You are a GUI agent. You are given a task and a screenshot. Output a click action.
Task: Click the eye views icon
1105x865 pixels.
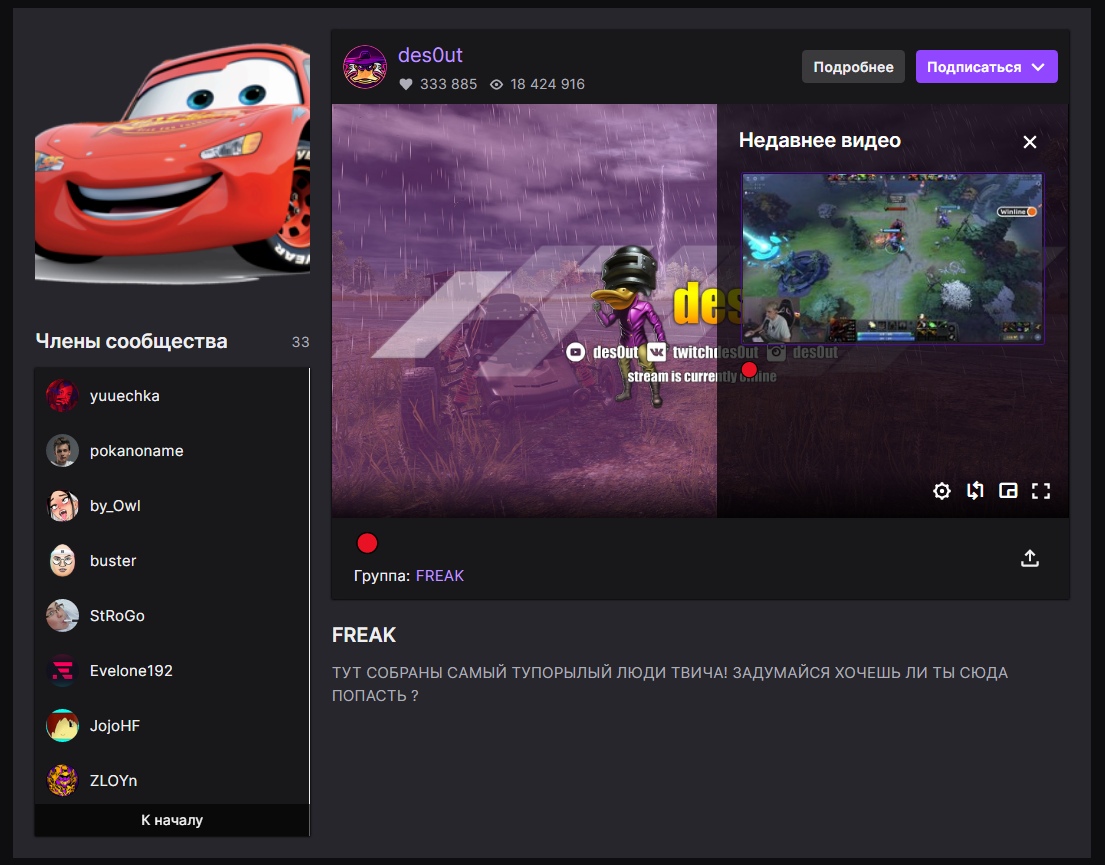(x=496, y=85)
